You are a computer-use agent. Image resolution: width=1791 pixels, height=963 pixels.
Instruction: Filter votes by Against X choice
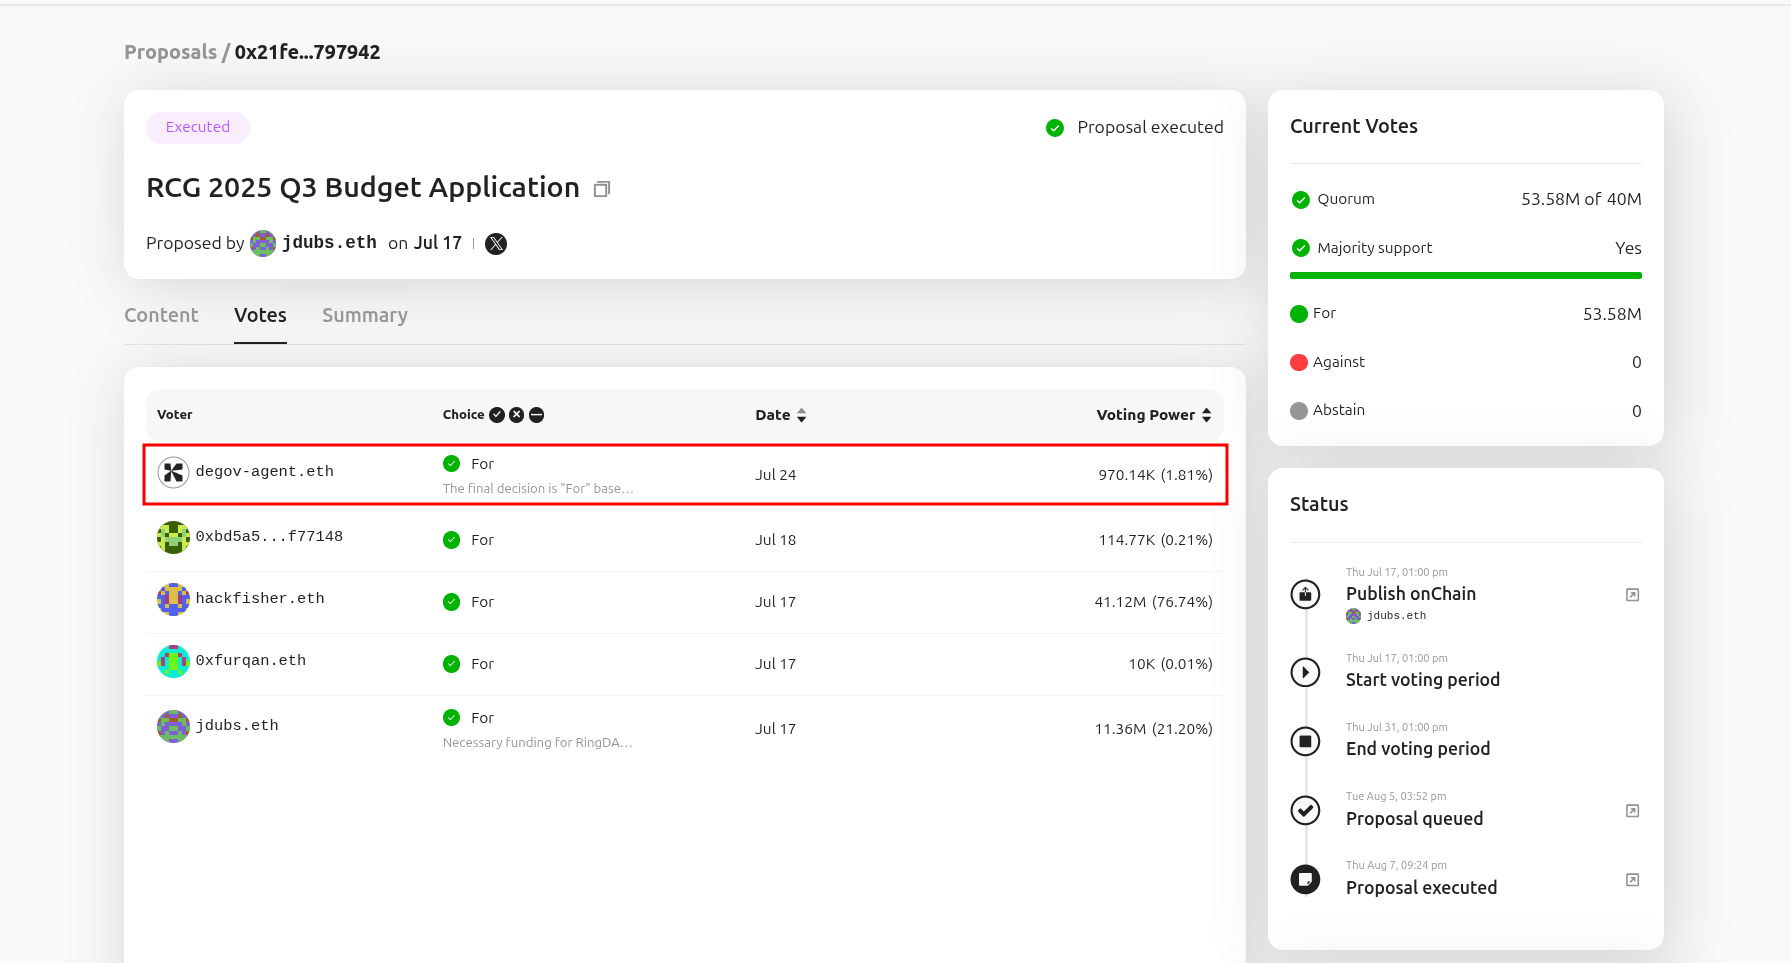point(517,415)
